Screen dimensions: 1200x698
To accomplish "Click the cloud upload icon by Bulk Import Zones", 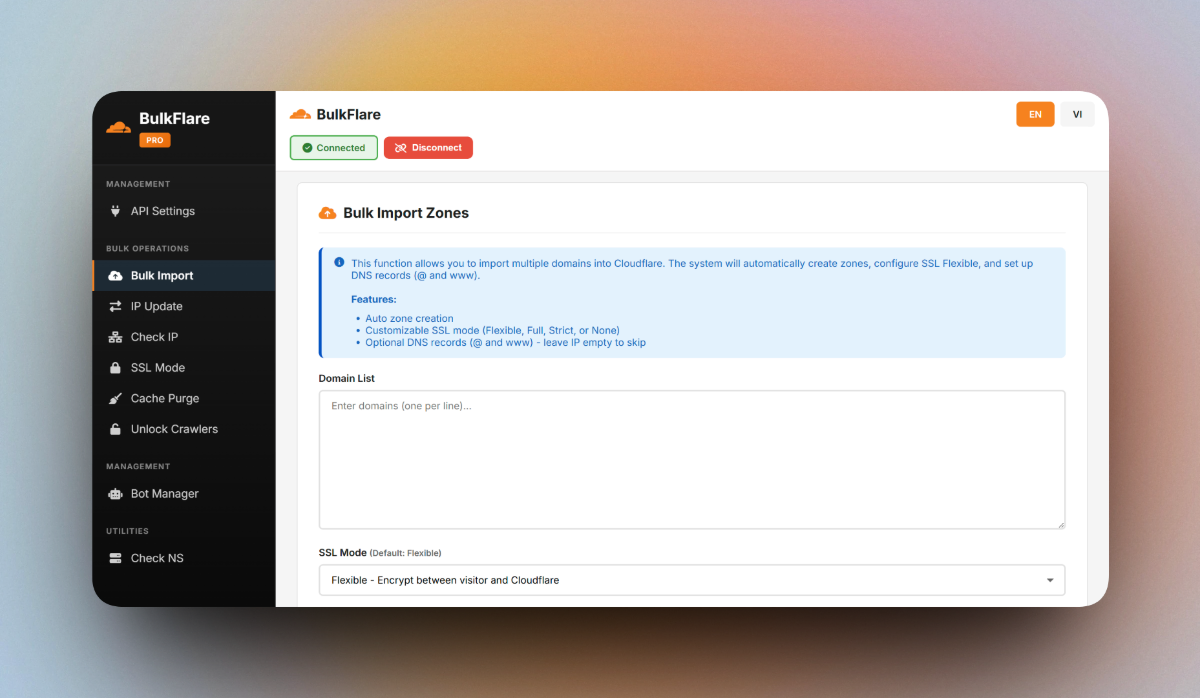I will point(327,213).
